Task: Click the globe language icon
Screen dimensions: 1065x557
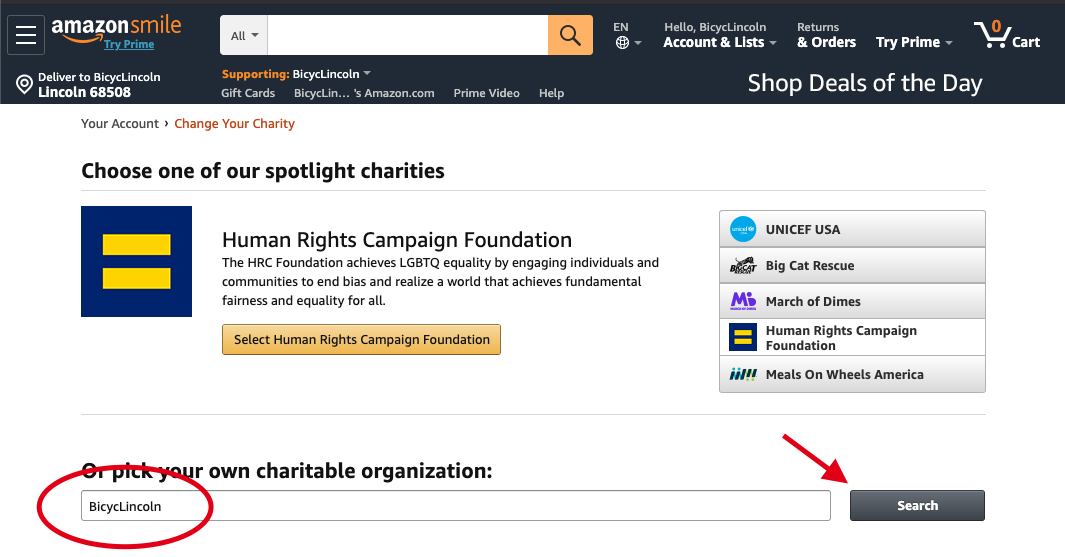Action: pyautogui.click(x=622, y=43)
